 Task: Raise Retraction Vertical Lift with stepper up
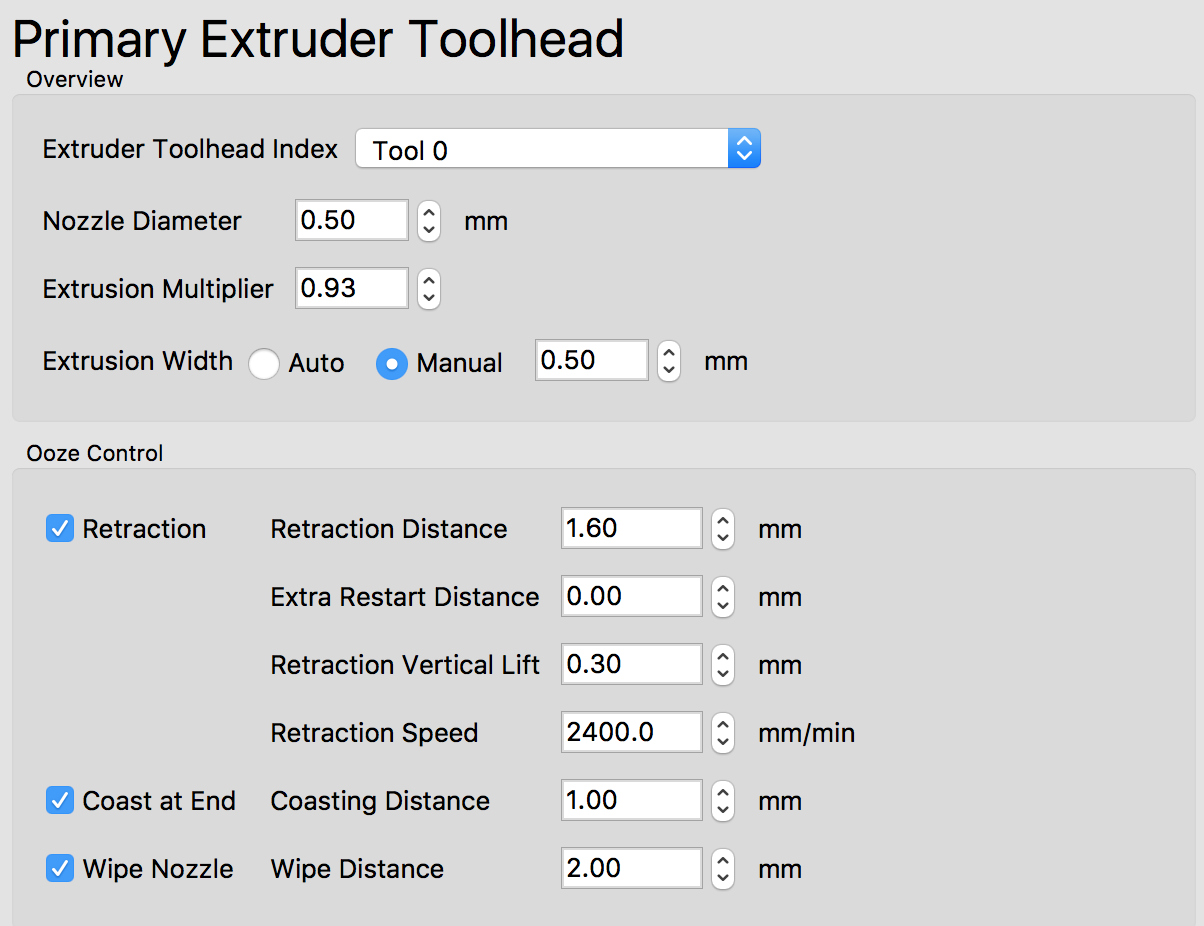click(723, 655)
